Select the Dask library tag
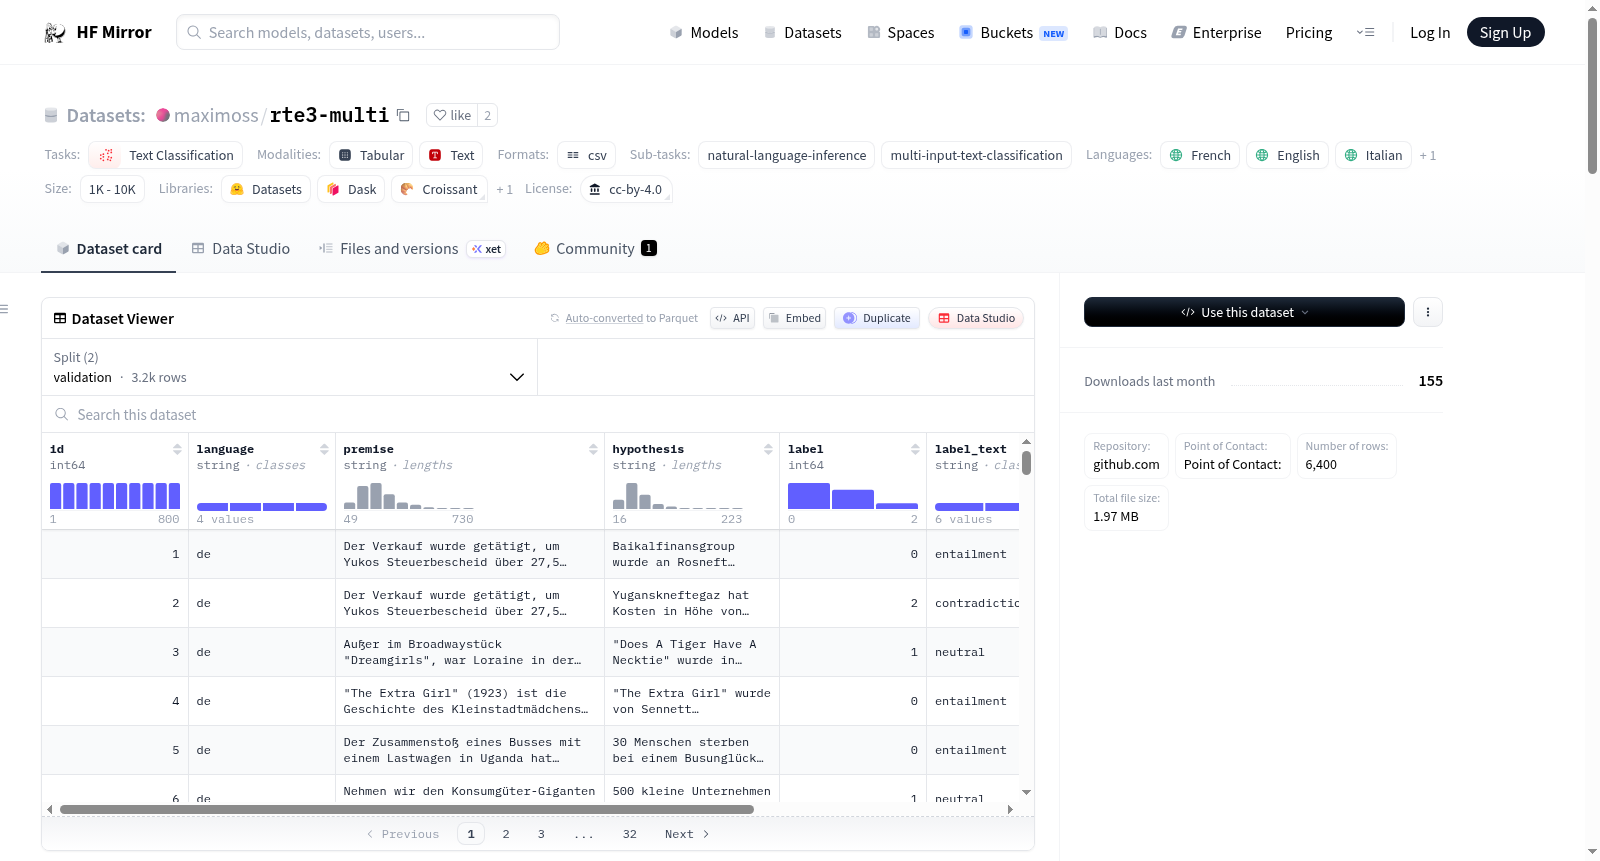Image resolution: width=1600 pixels, height=861 pixels. (x=351, y=189)
